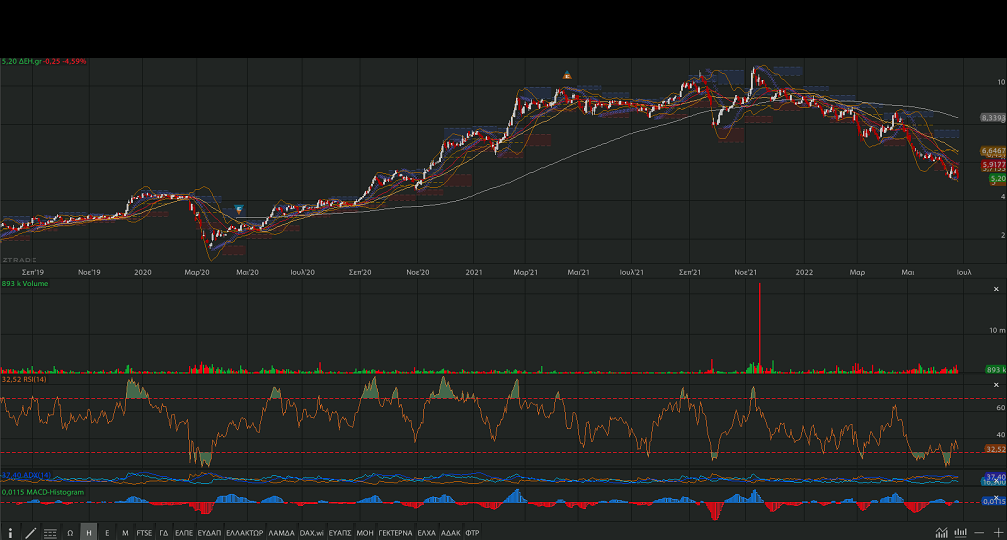Click the orange signal marker near Μαϊ'21
Viewport: 1007px width, 540px height.
tap(567, 75)
